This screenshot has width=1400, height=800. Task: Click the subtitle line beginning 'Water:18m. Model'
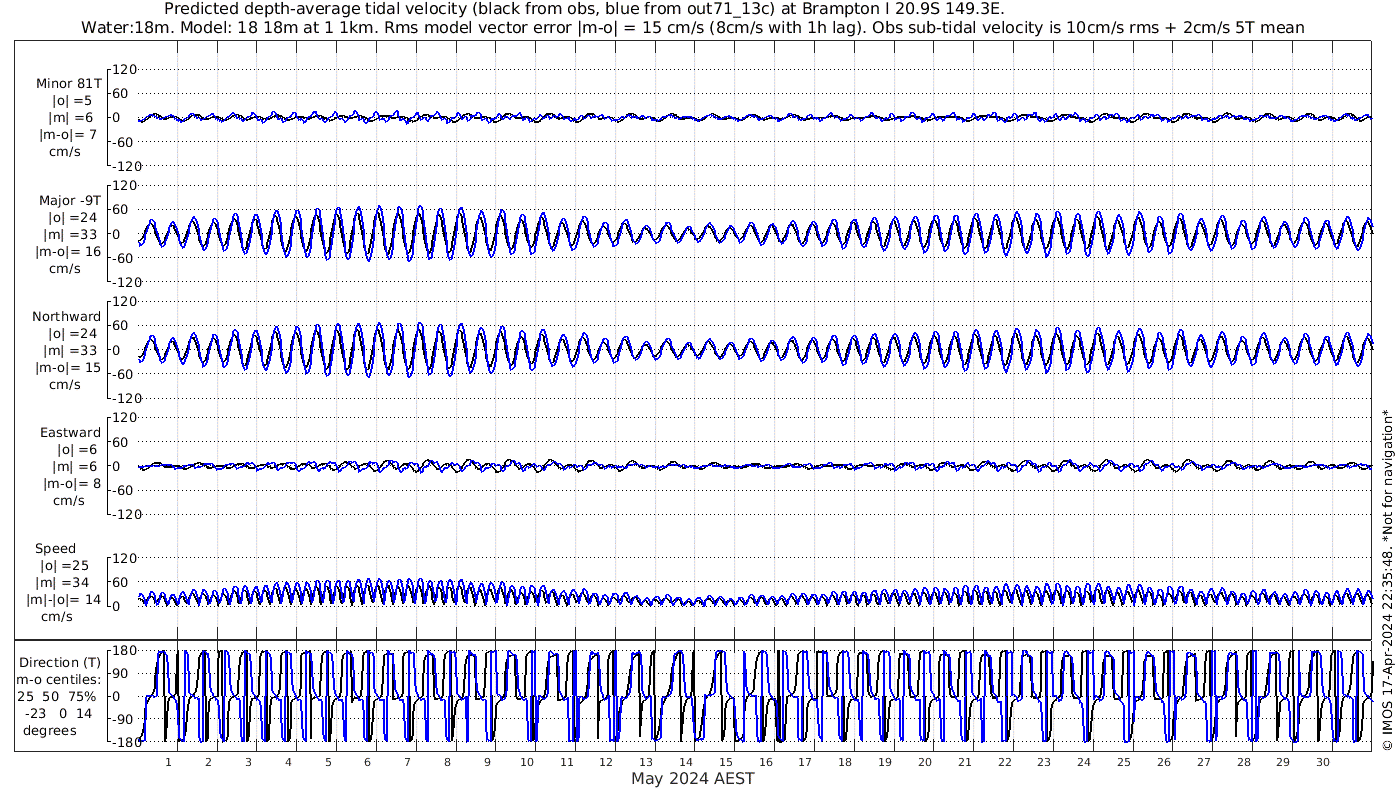tap(693, 27)
